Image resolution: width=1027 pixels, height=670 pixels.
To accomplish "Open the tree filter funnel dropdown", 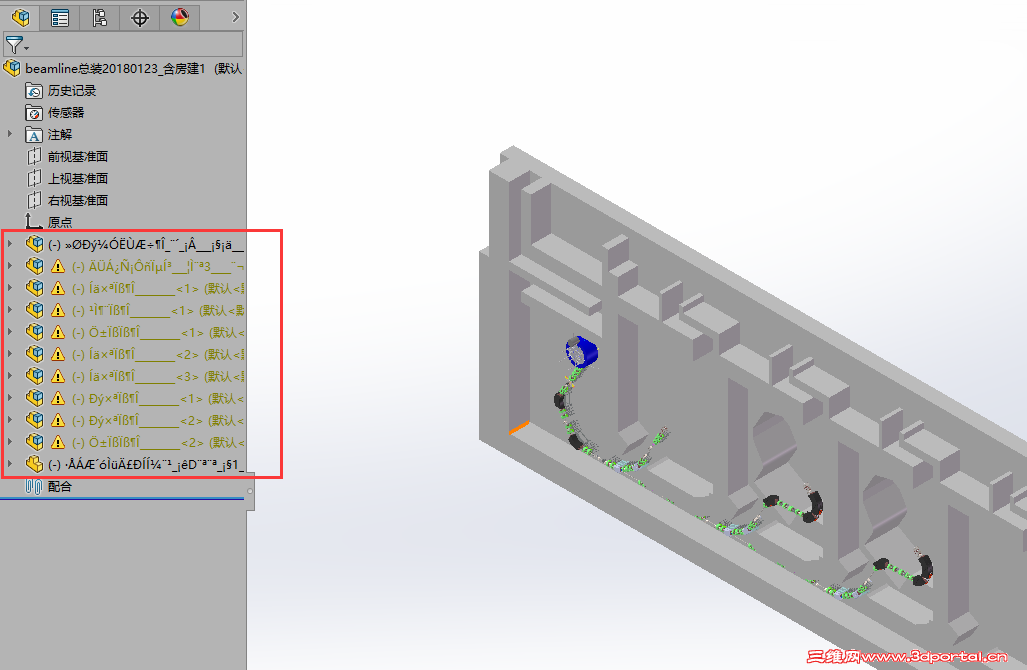I will (x=16, y=45).
